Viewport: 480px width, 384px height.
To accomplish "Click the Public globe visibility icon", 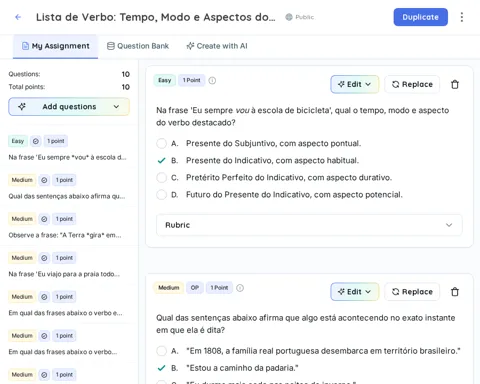I will (289, 17).
